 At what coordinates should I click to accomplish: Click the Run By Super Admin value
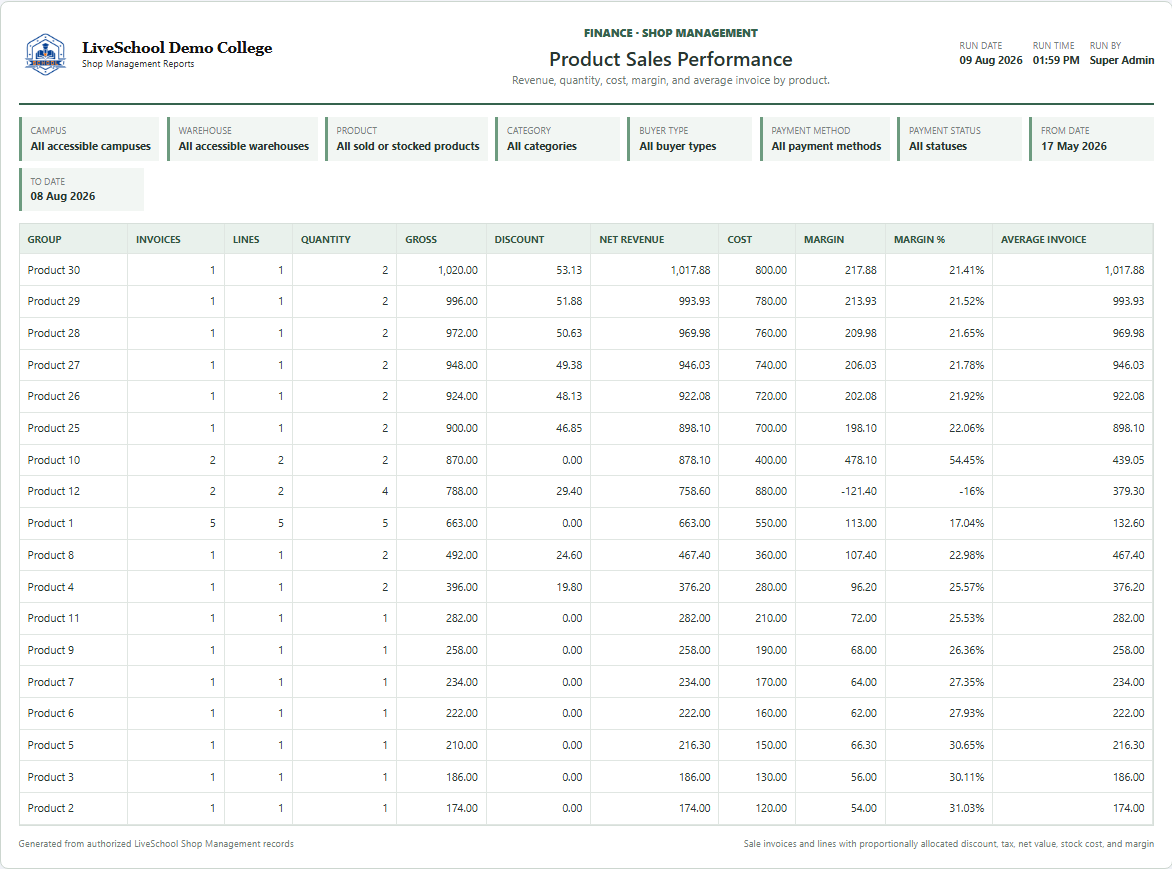click(1121, 61)
